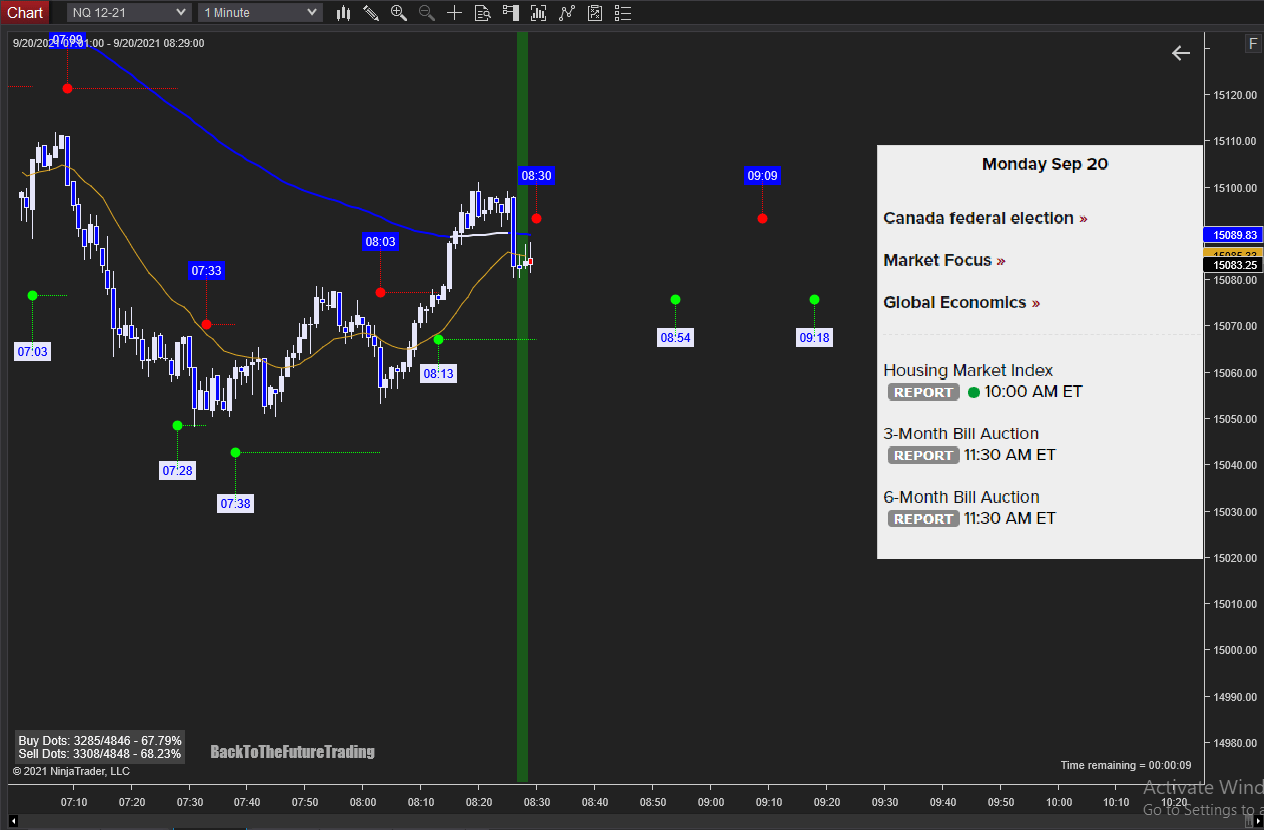This screenshot has height=830, width=1264.
Task: Open the data box icon
Action: (483, 13)
